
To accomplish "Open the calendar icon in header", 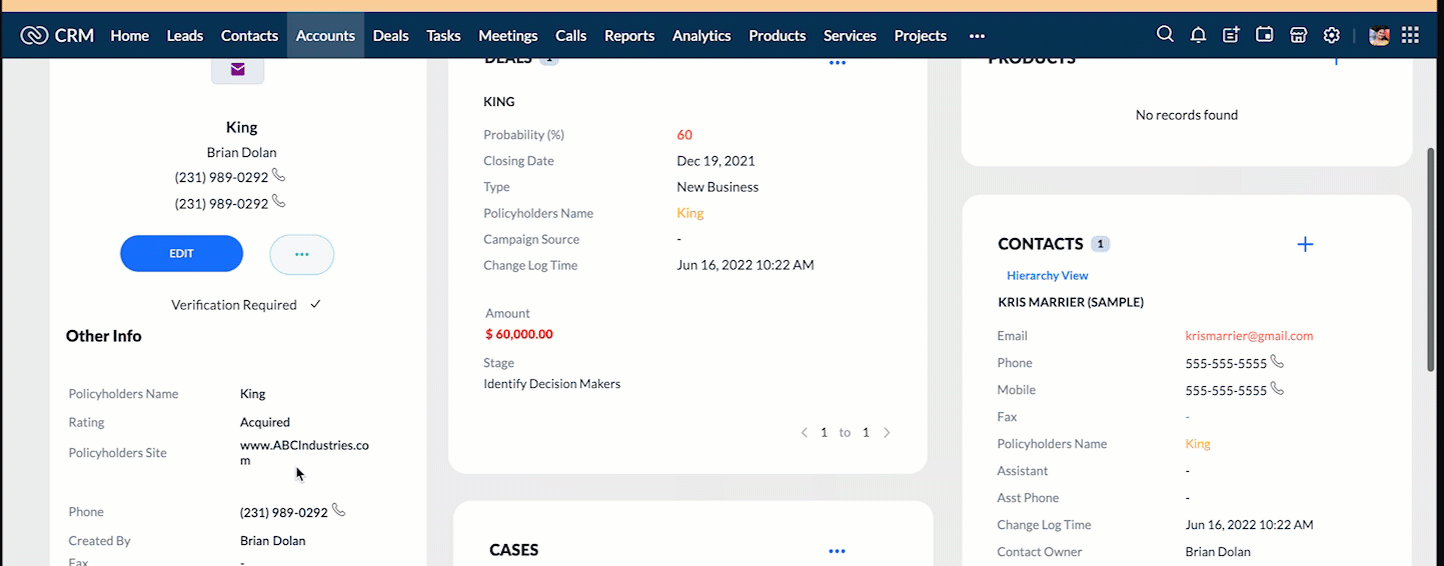I will point(1265,35).
